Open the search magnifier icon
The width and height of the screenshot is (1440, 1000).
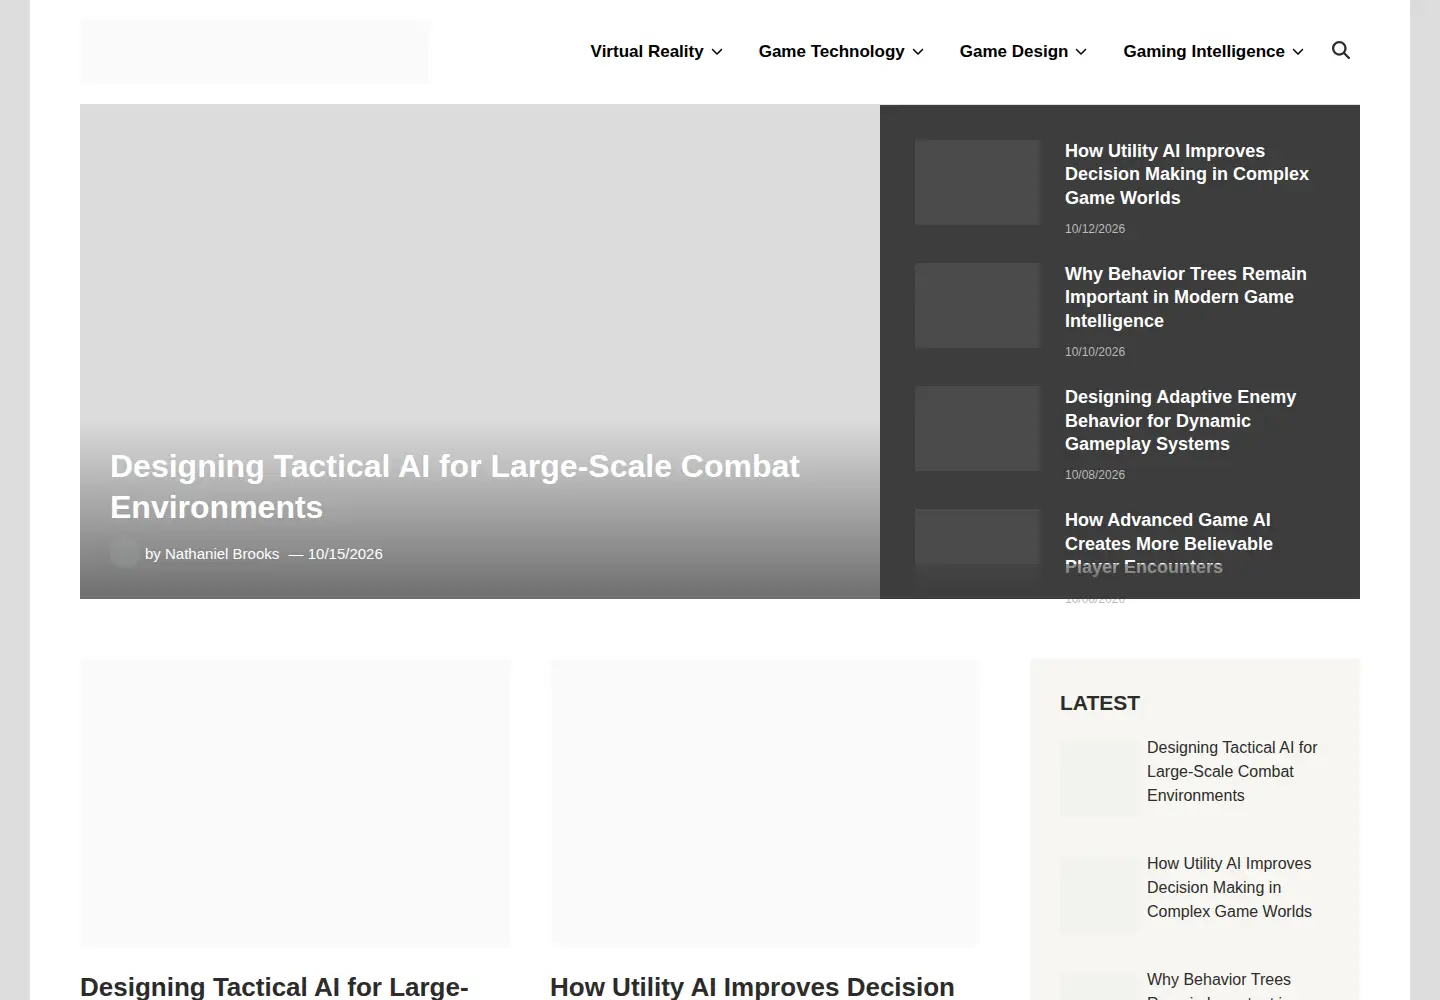click(x=1341, y=50)
